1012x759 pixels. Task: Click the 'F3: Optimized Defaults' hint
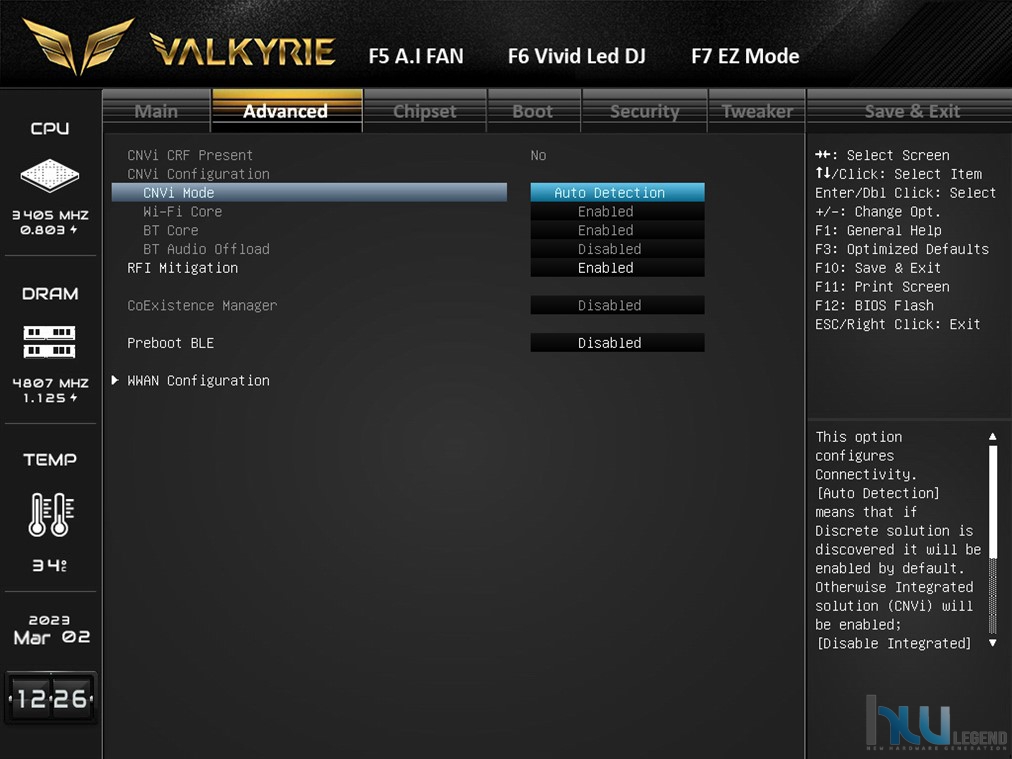[x=902, y=249]
